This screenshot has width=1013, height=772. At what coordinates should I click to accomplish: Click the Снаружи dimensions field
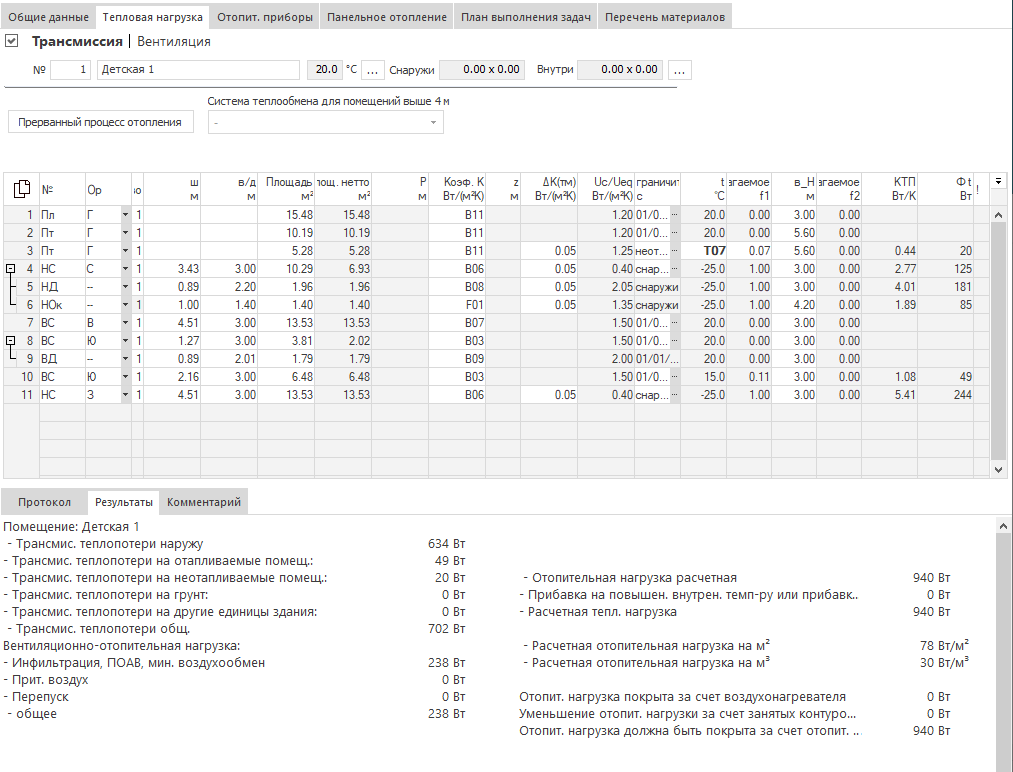point(482,70)
